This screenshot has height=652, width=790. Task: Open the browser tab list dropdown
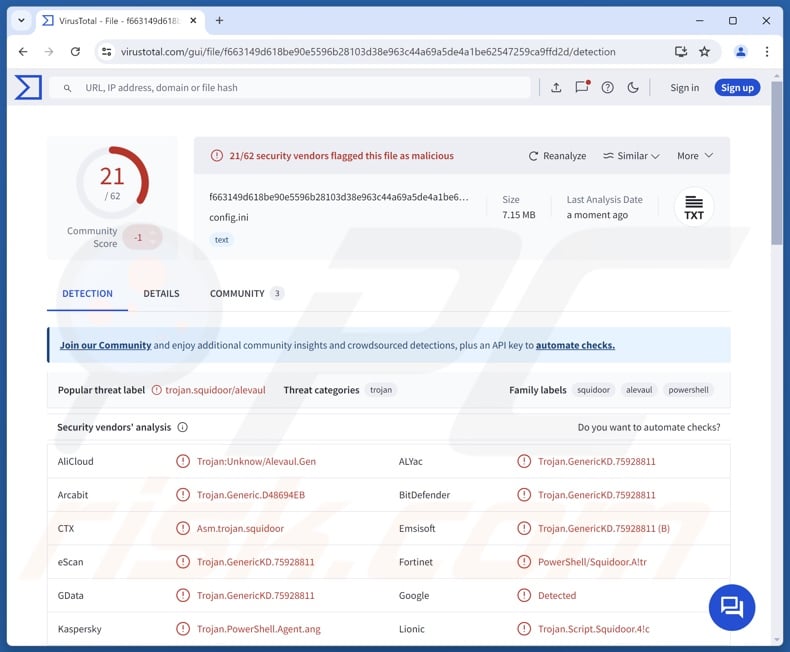[19, 20]
